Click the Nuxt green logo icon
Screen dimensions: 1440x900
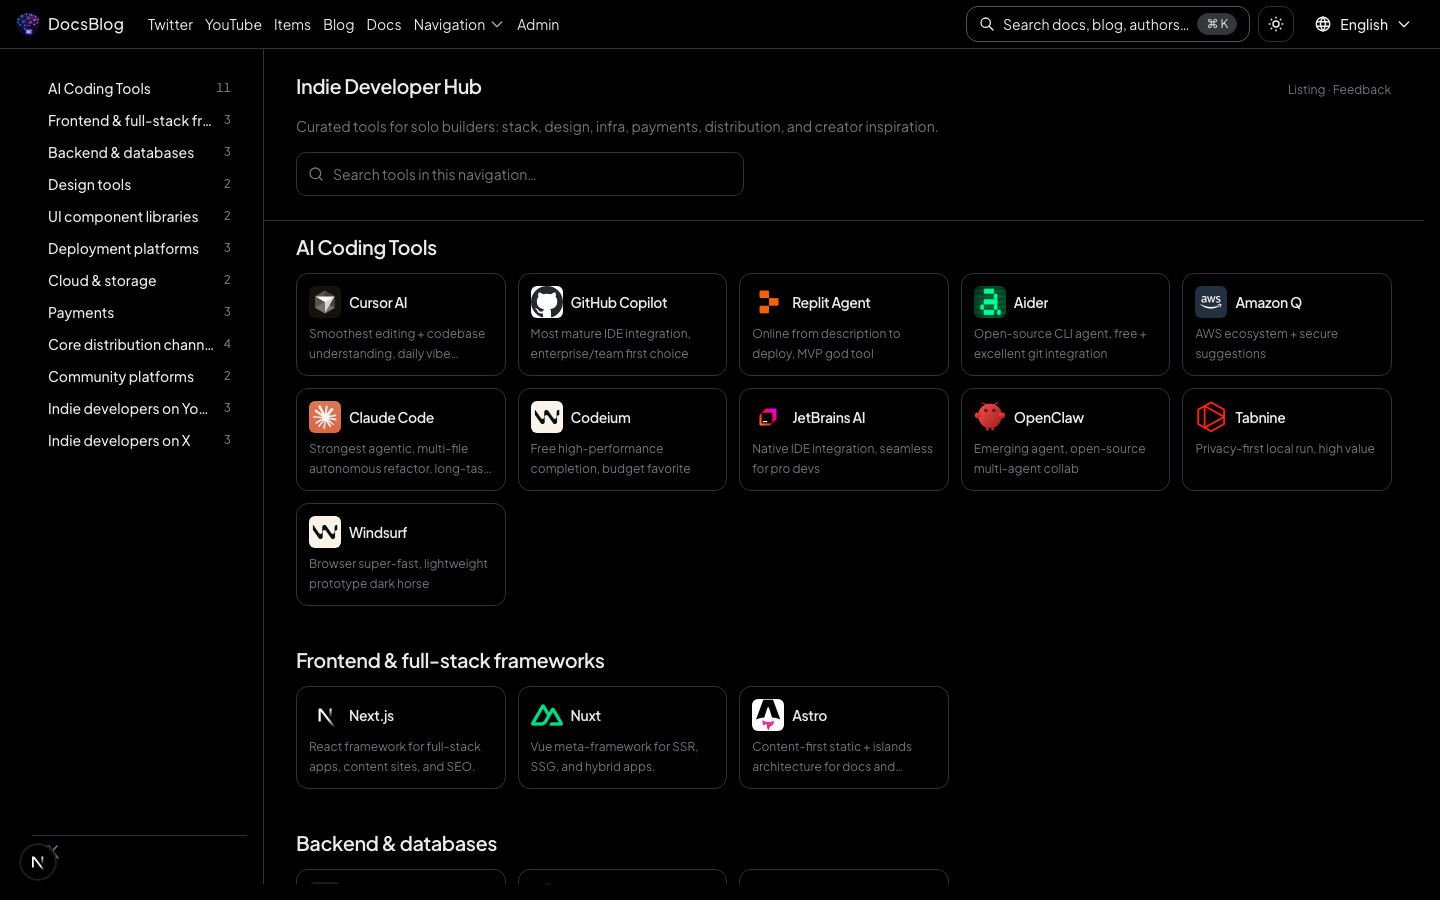[547, 715]
